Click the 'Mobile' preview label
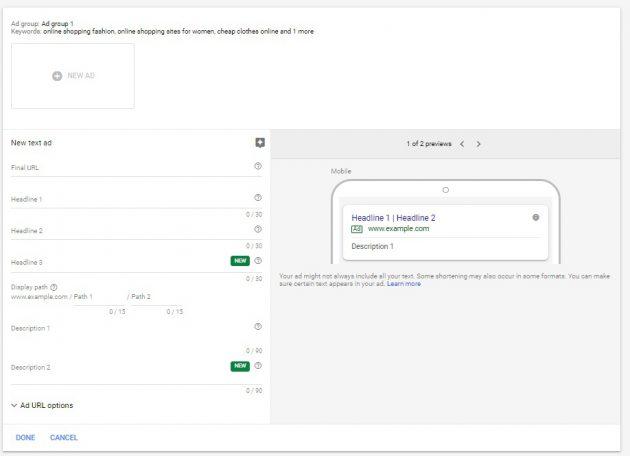 (341, 171)
